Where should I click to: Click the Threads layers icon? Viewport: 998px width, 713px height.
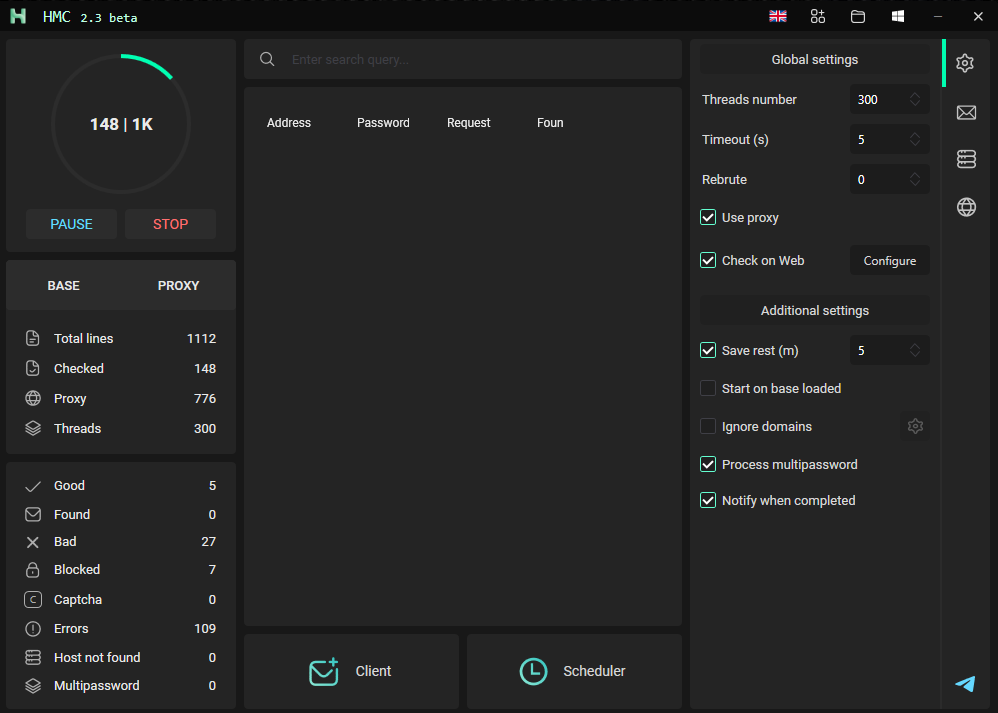coord(33,428)
